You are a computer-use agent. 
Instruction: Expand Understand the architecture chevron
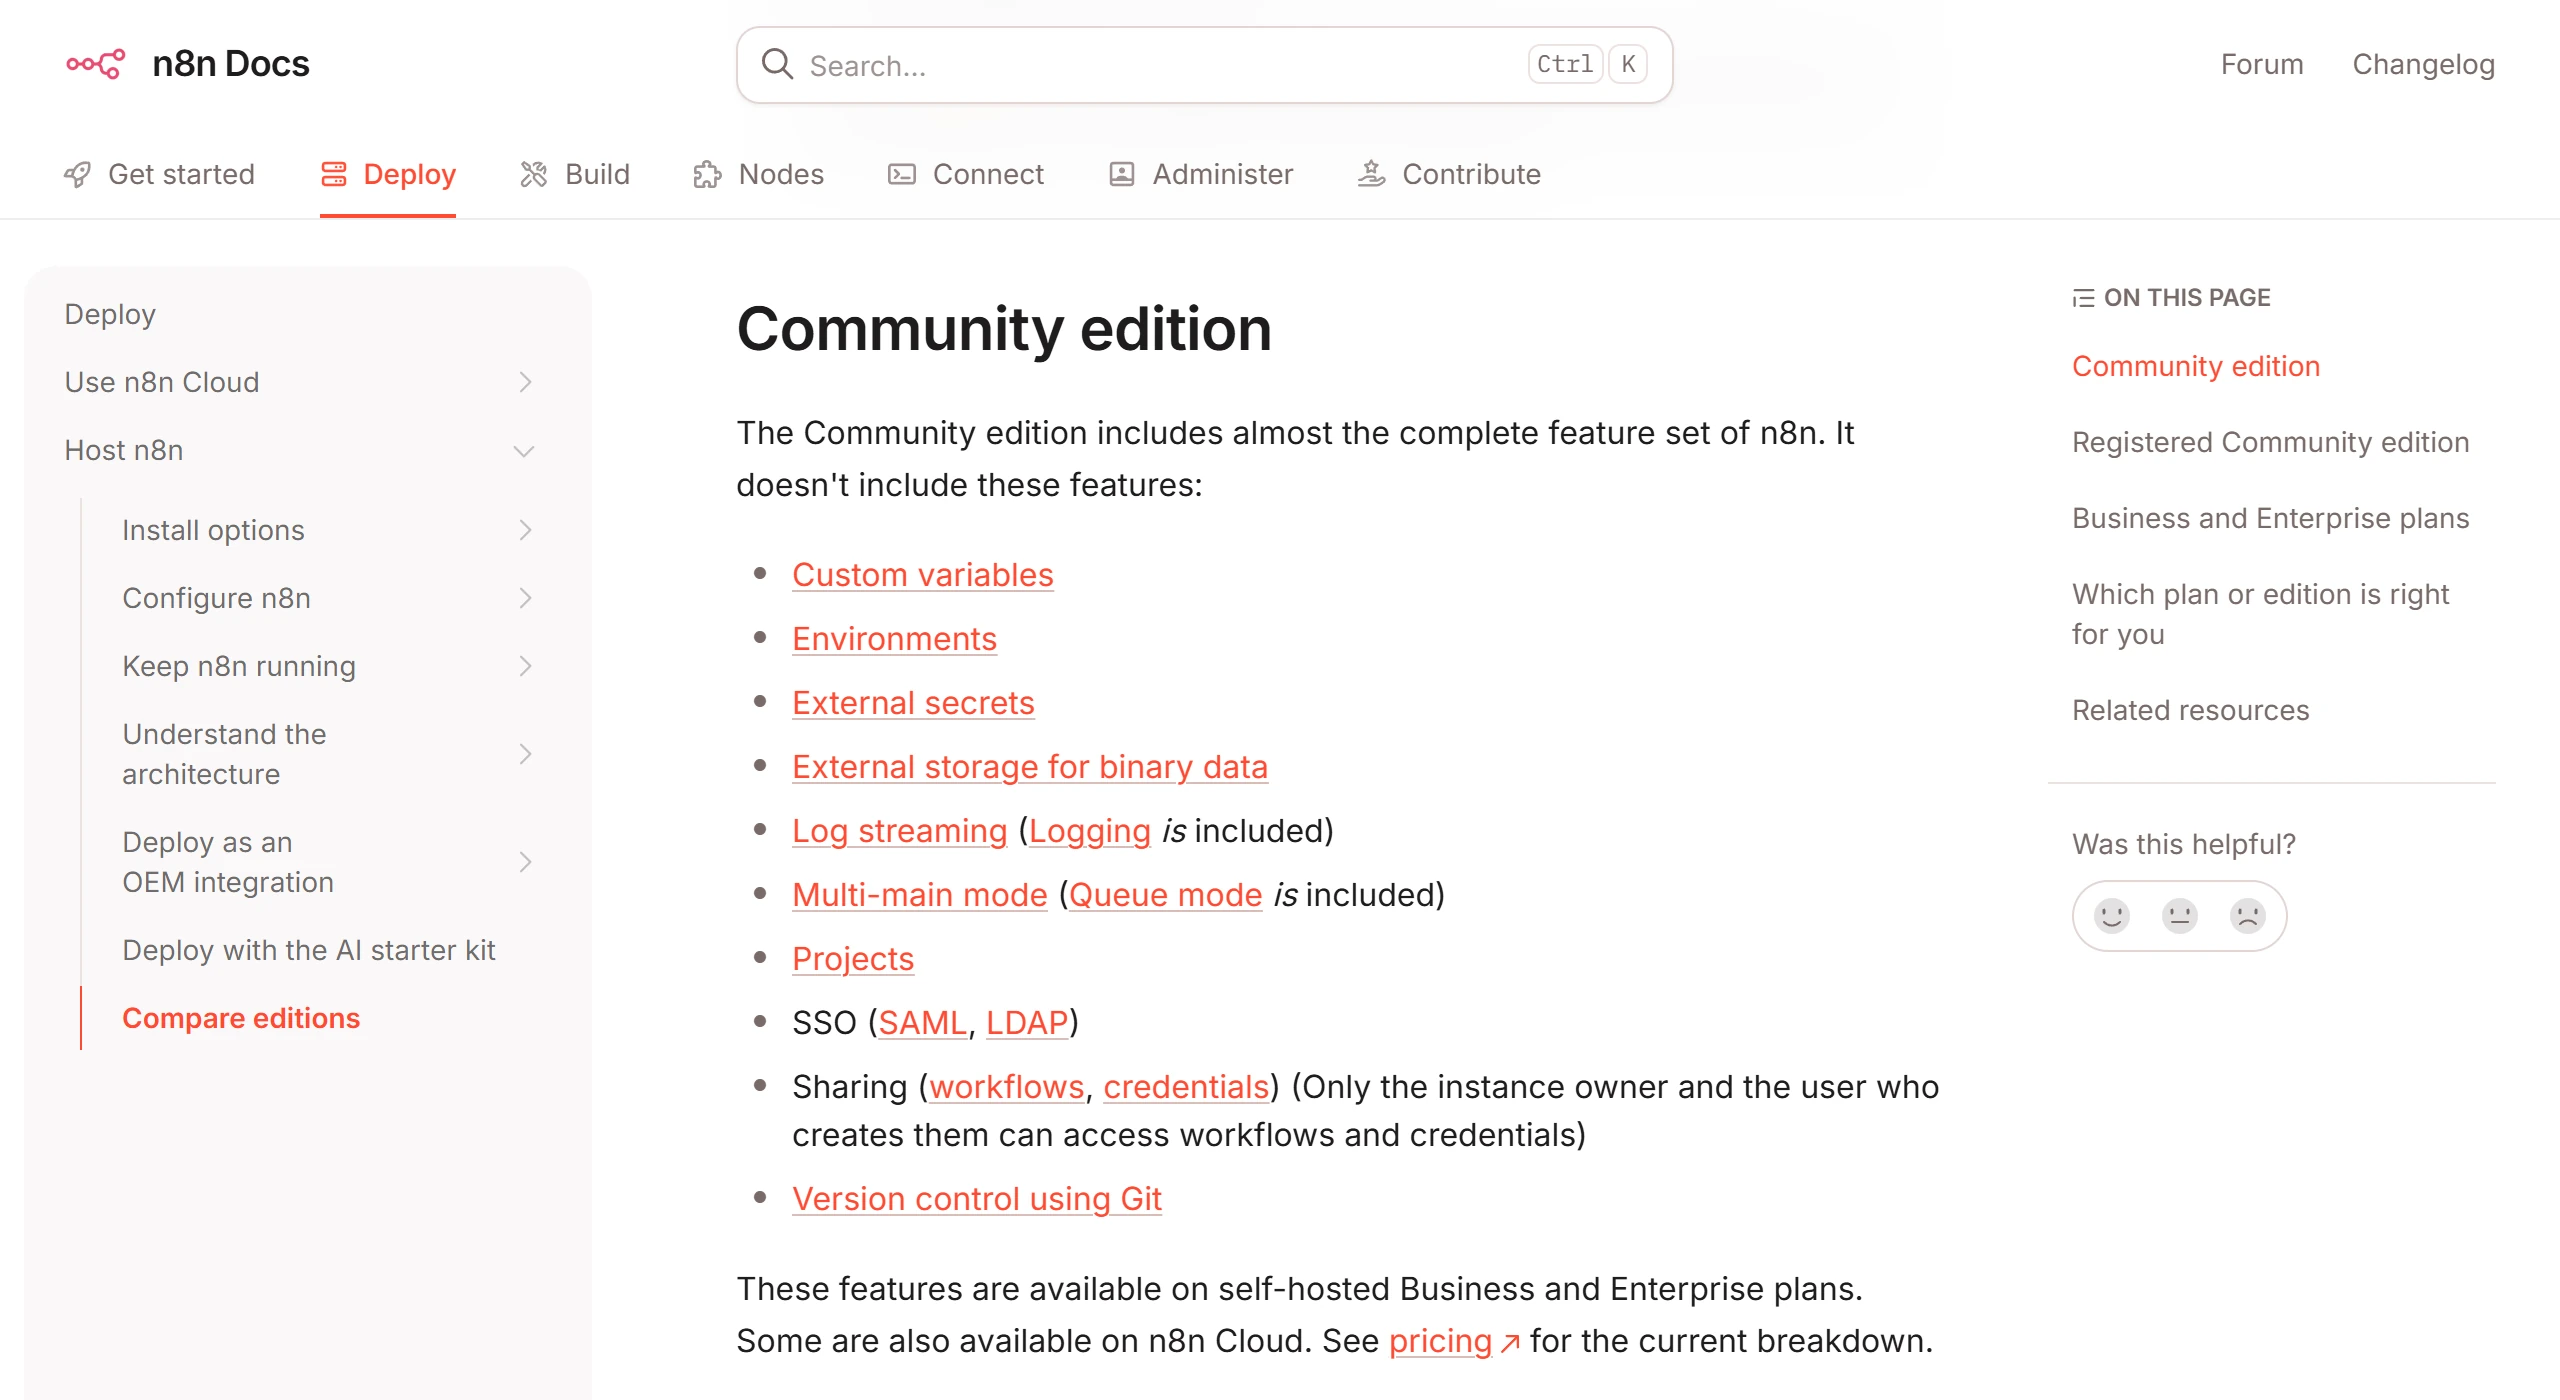pos(525,754)
